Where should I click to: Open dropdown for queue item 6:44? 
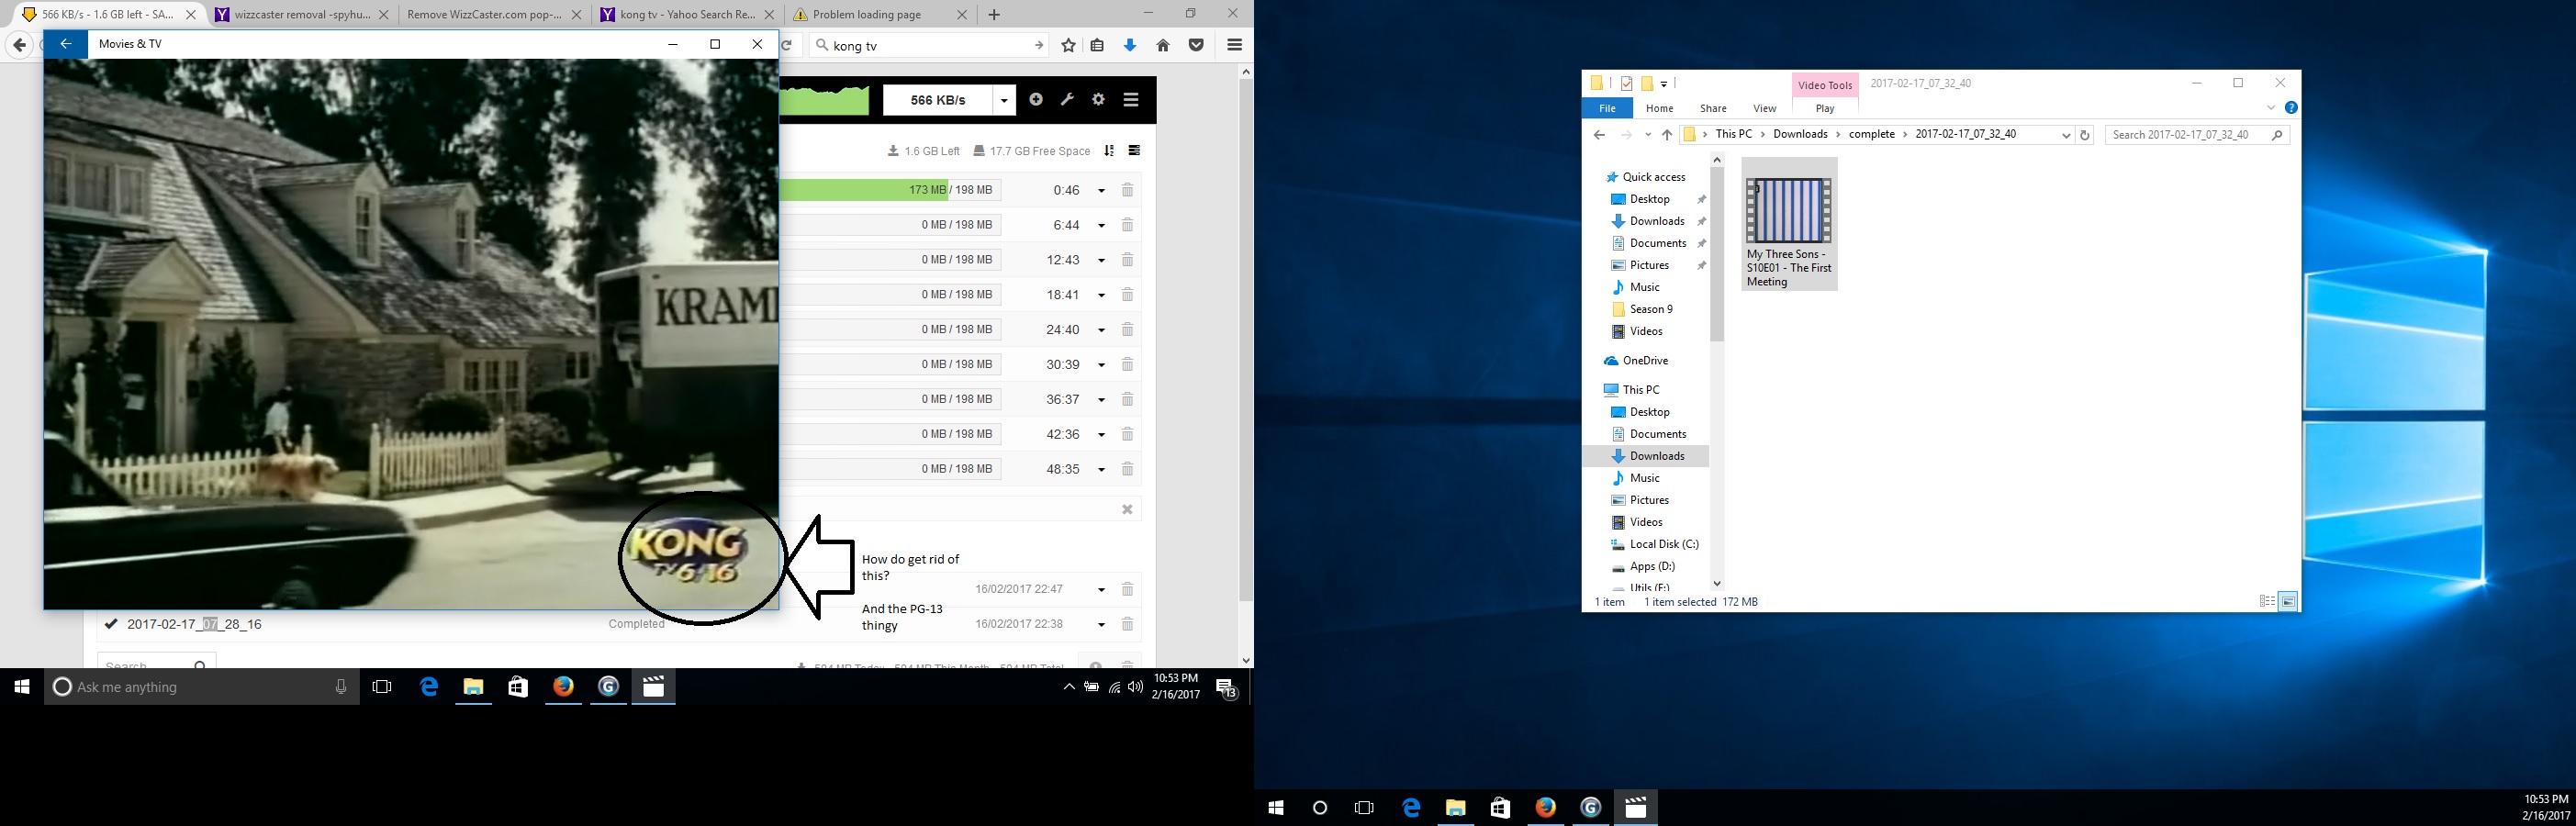1101,226
